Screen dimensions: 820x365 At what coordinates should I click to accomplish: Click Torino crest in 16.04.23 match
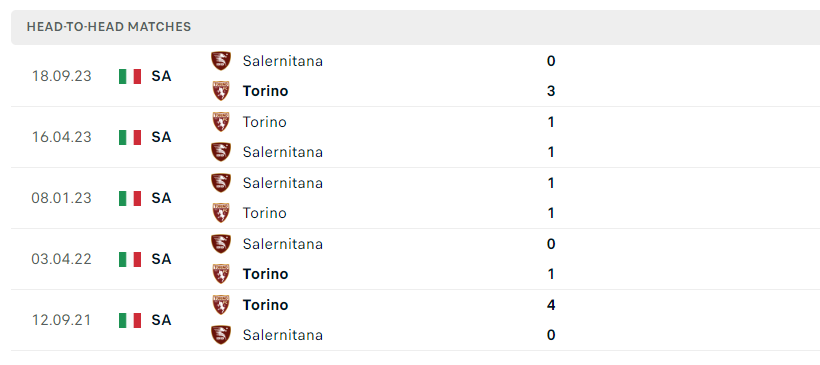click(x=221, y=122)
